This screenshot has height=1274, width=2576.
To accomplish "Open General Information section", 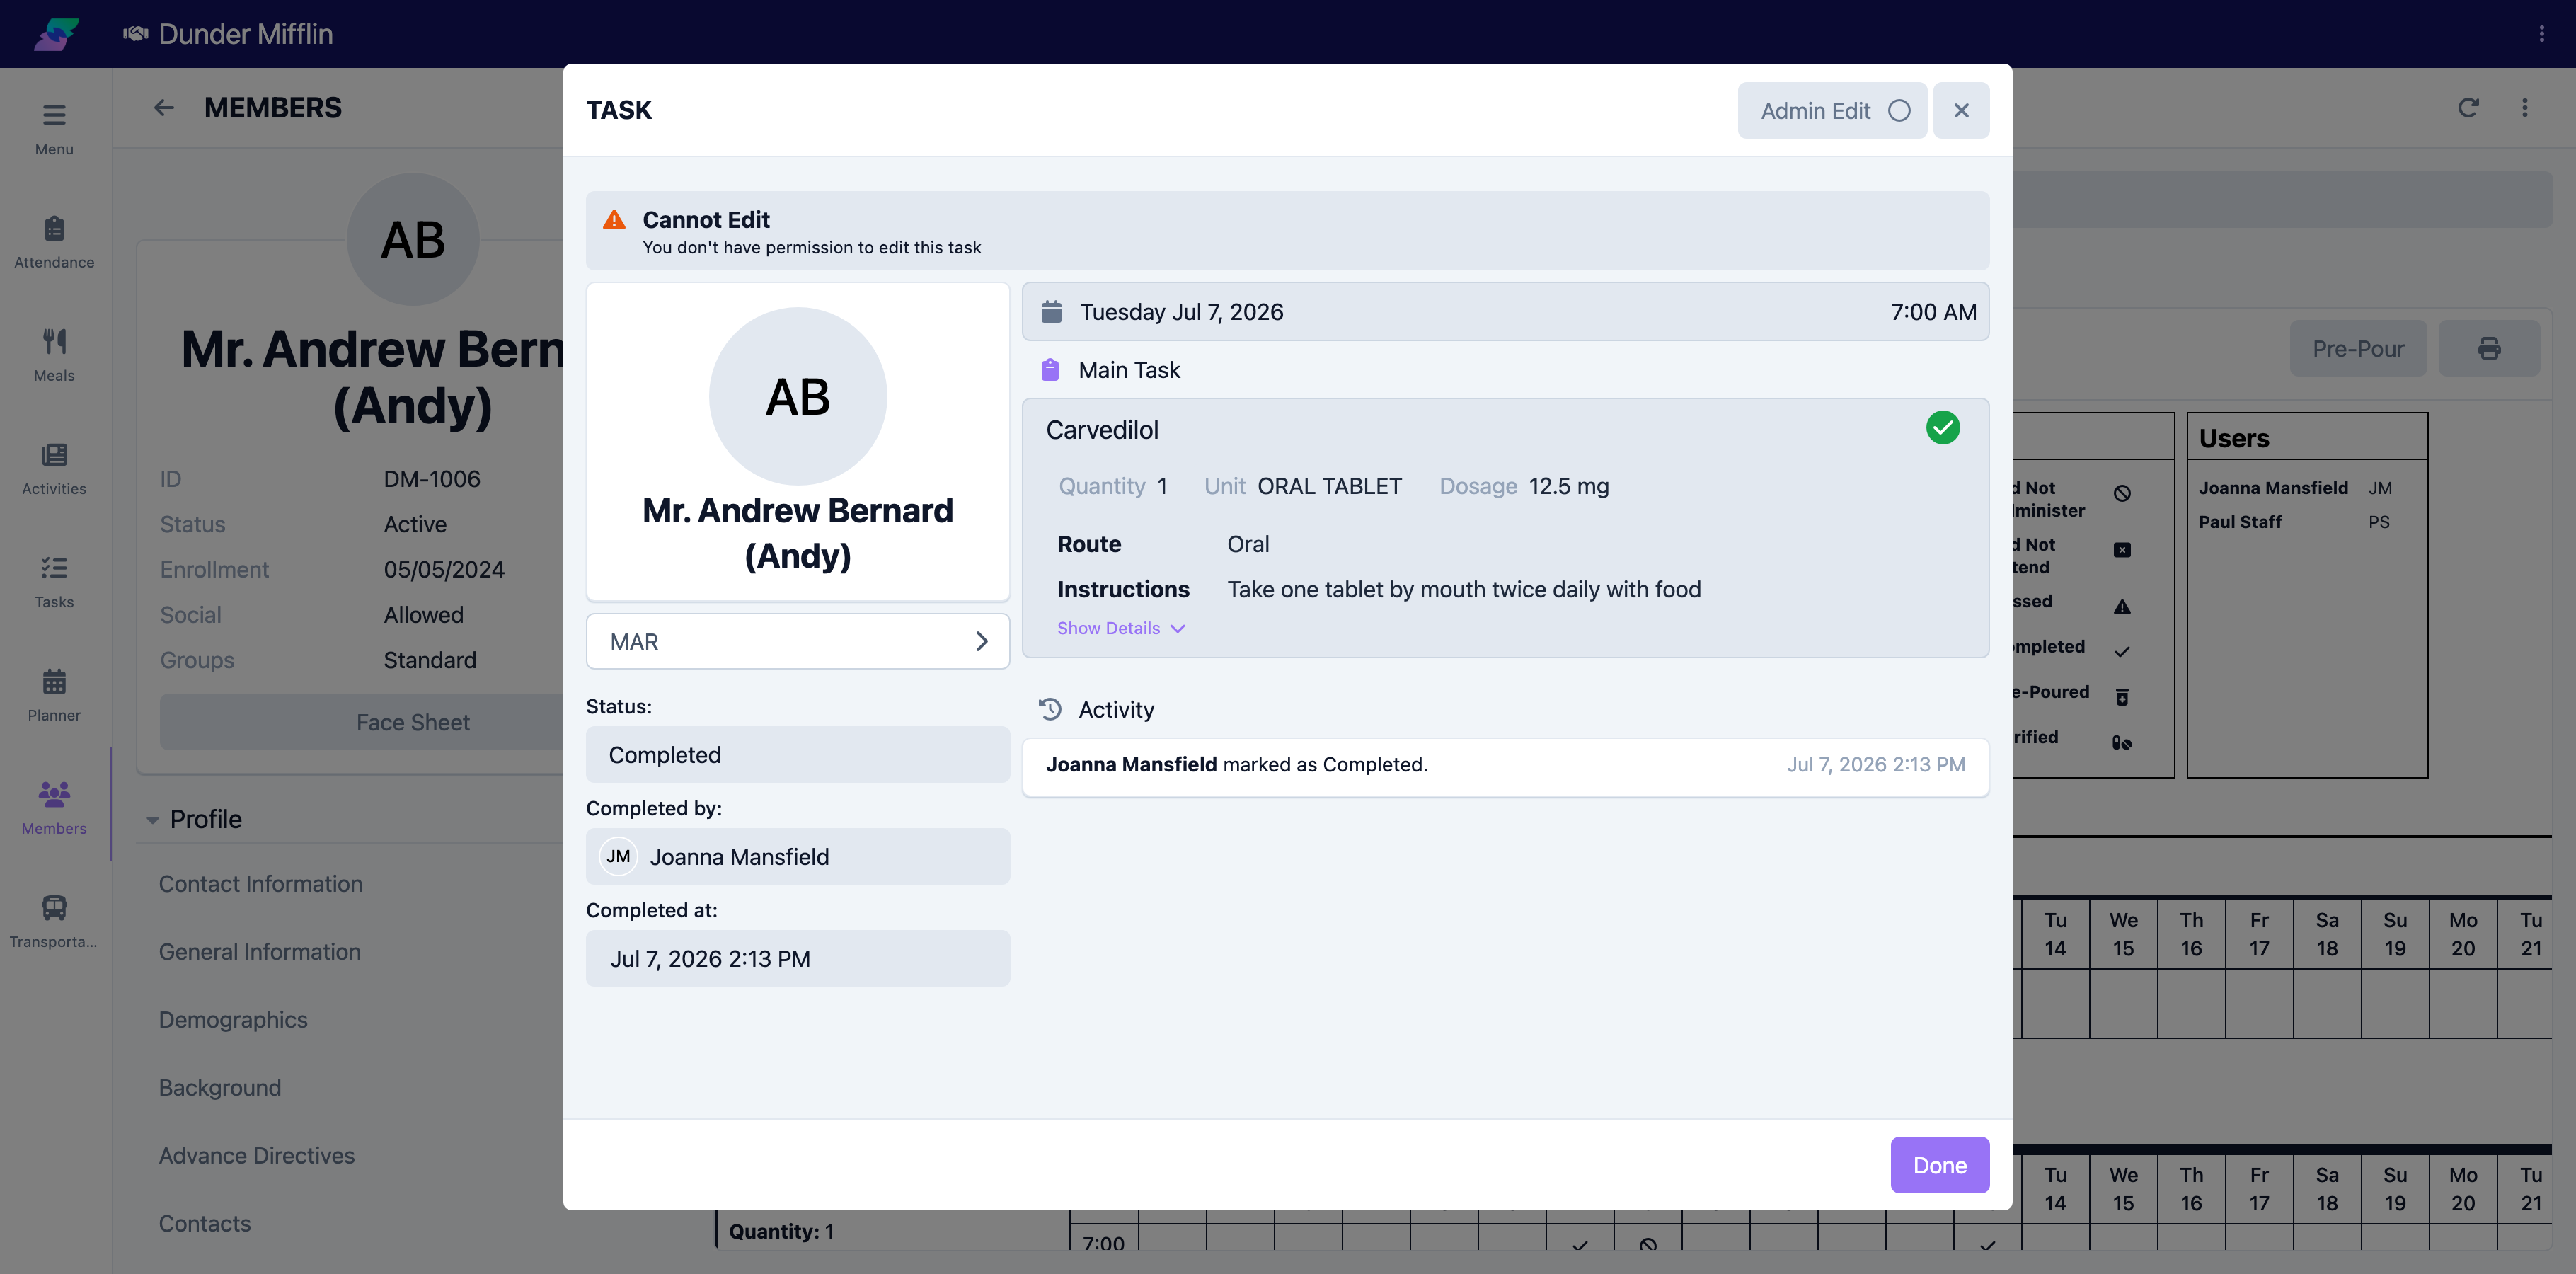I will pyautogui.click(x=259, y=952).
